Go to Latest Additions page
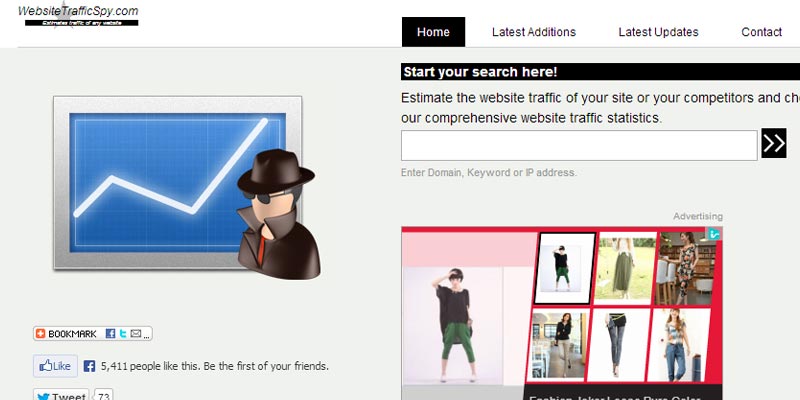 [x=534, y=32]
